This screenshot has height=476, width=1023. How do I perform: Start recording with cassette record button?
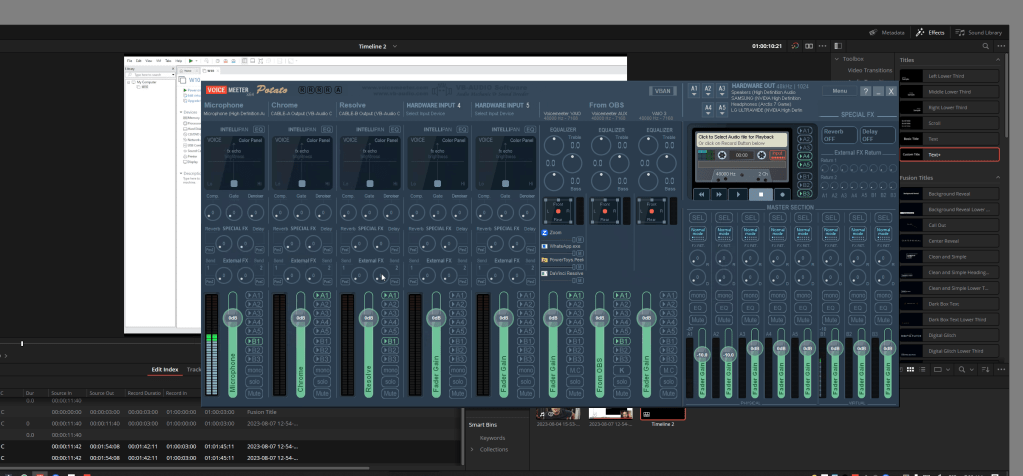click(782, 194)
